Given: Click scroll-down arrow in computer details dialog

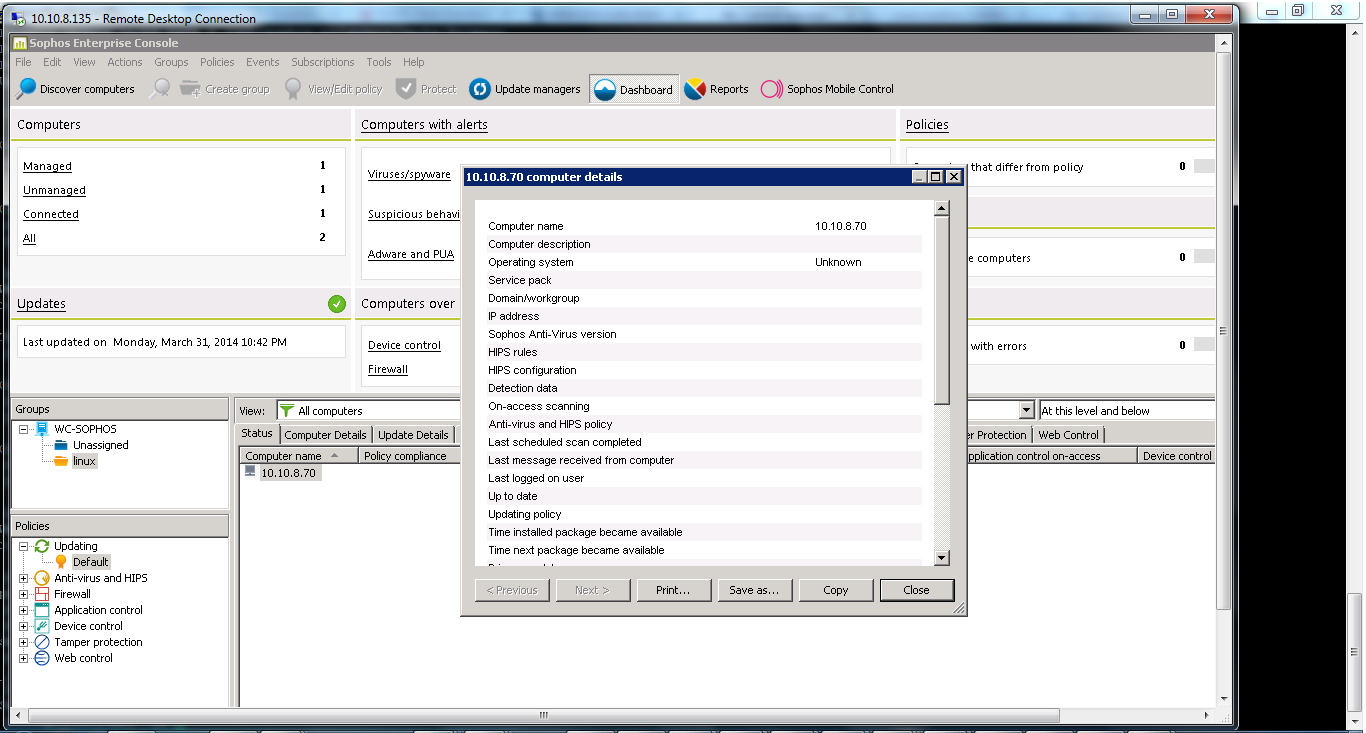Looking at the screenshot, I should tap(941, 557).
